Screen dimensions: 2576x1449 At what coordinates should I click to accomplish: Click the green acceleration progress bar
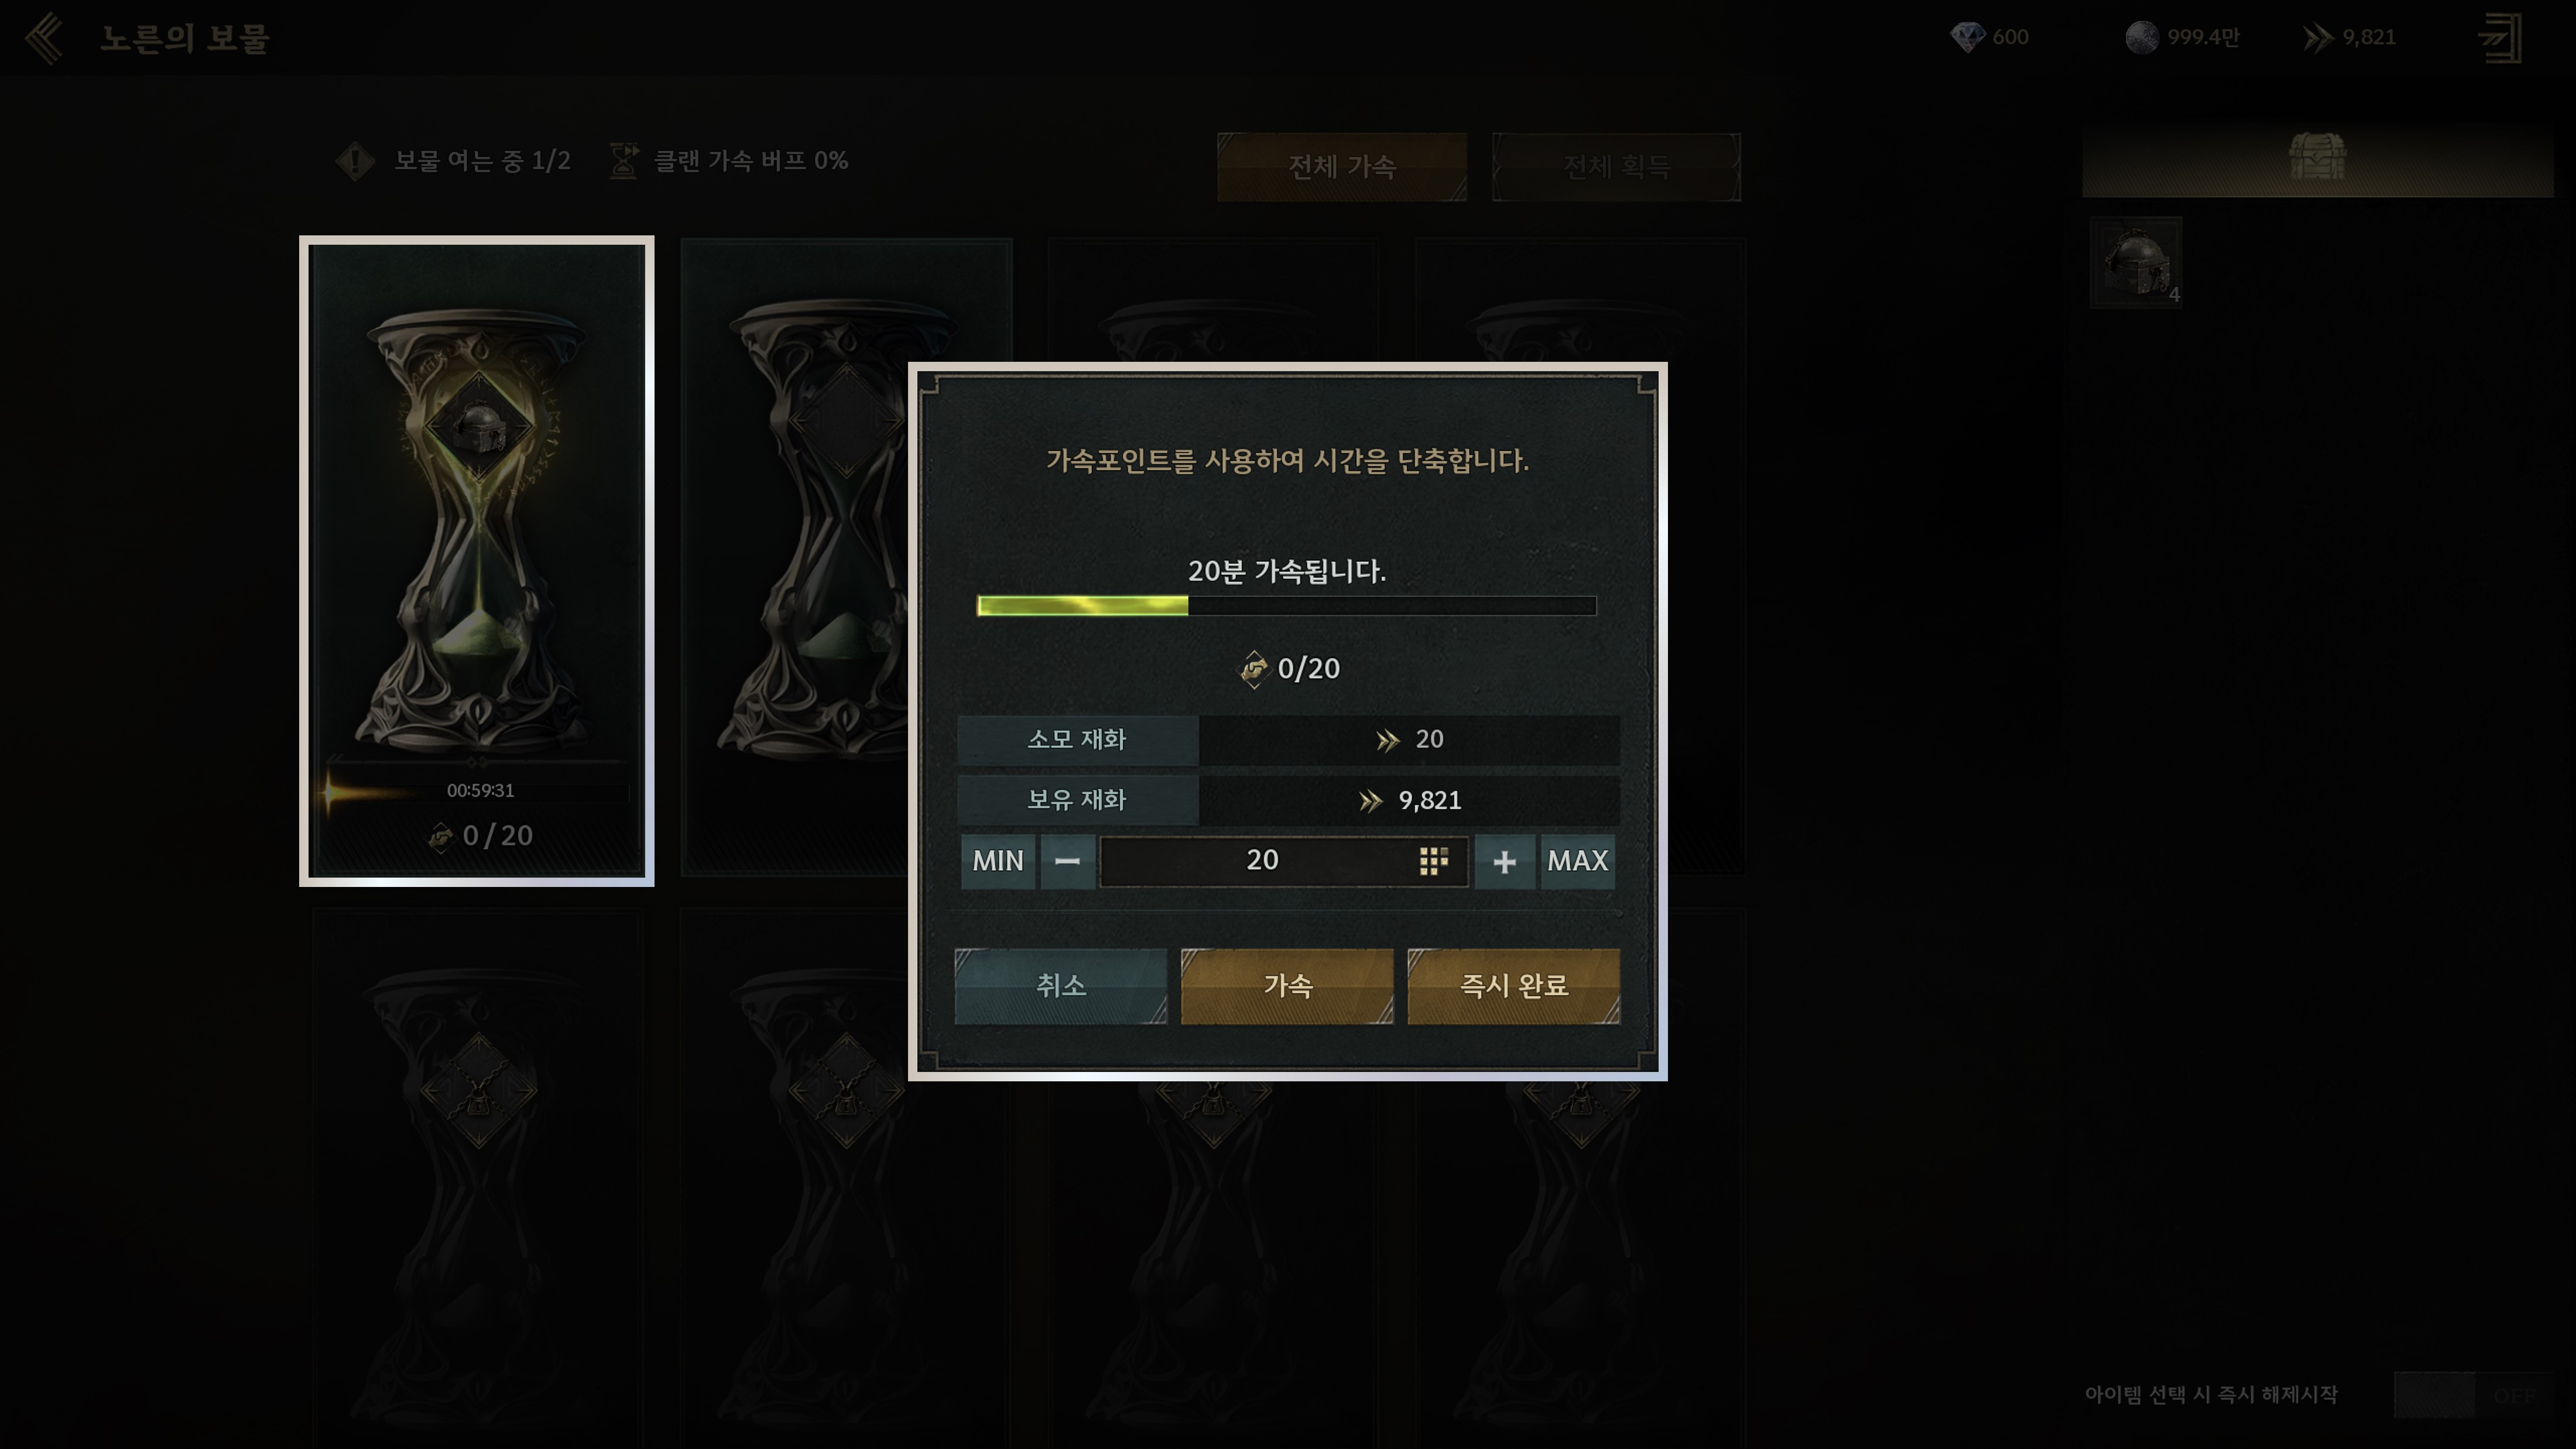click(1286, 605)
